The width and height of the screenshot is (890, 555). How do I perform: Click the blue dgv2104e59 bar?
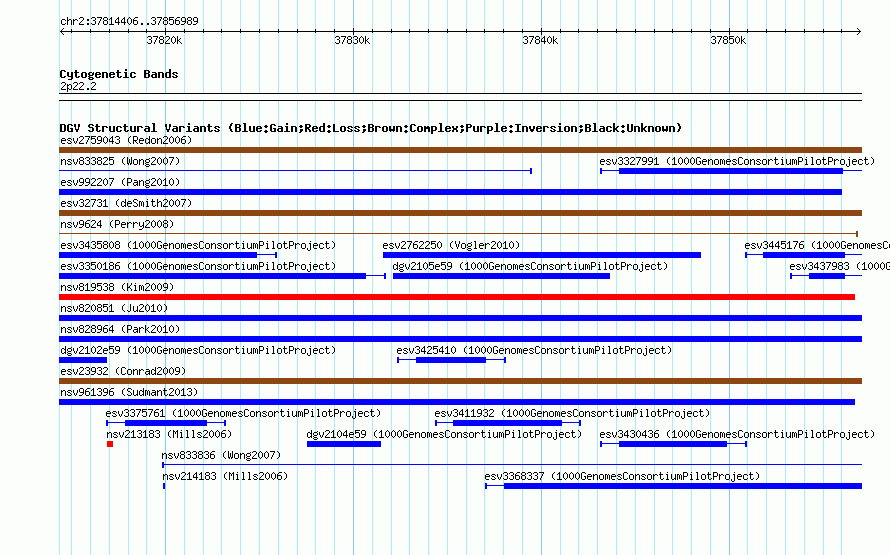click(344, 444)
